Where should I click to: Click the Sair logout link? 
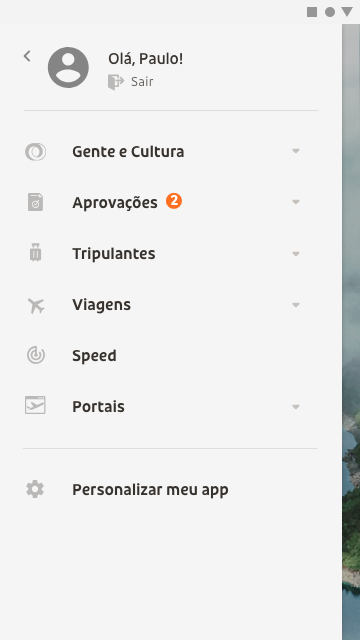pyautogui.click(x=142, y=82)
